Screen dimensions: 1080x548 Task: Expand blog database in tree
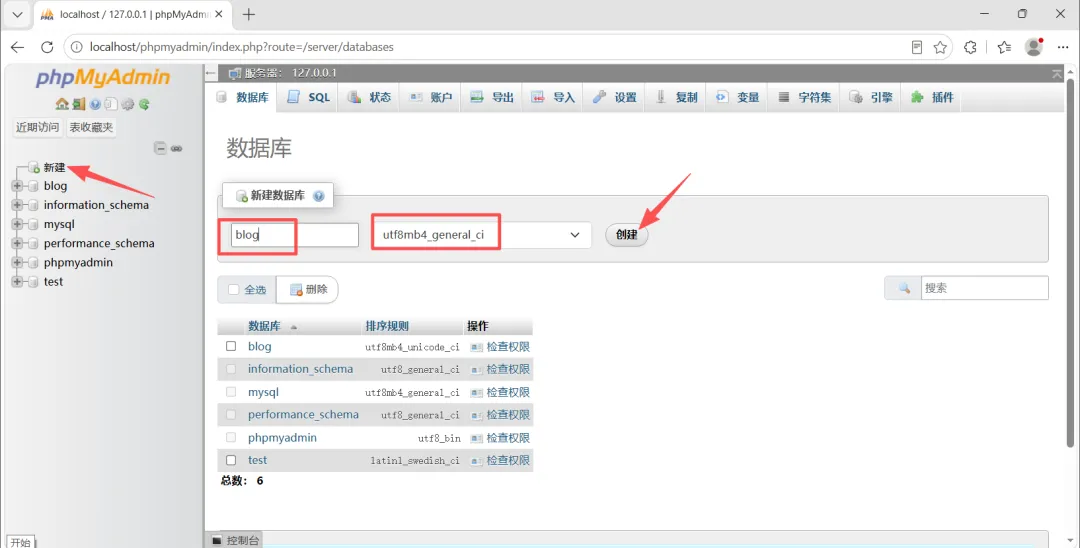click(x=17, y=186)
